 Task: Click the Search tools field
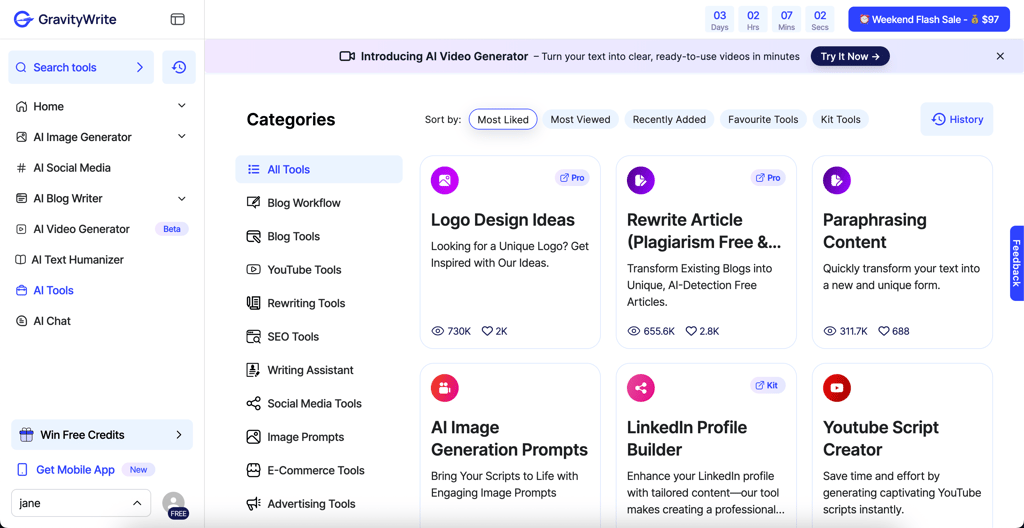[x=81, y=67]
